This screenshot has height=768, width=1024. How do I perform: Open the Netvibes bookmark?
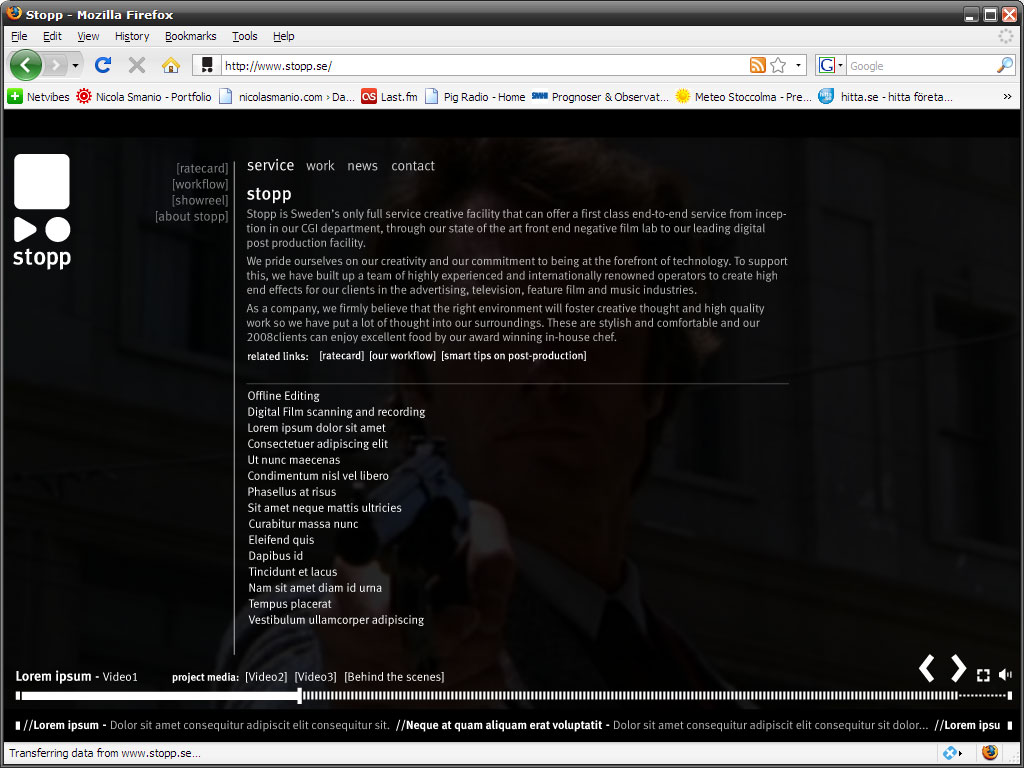[x=39, y=97]
